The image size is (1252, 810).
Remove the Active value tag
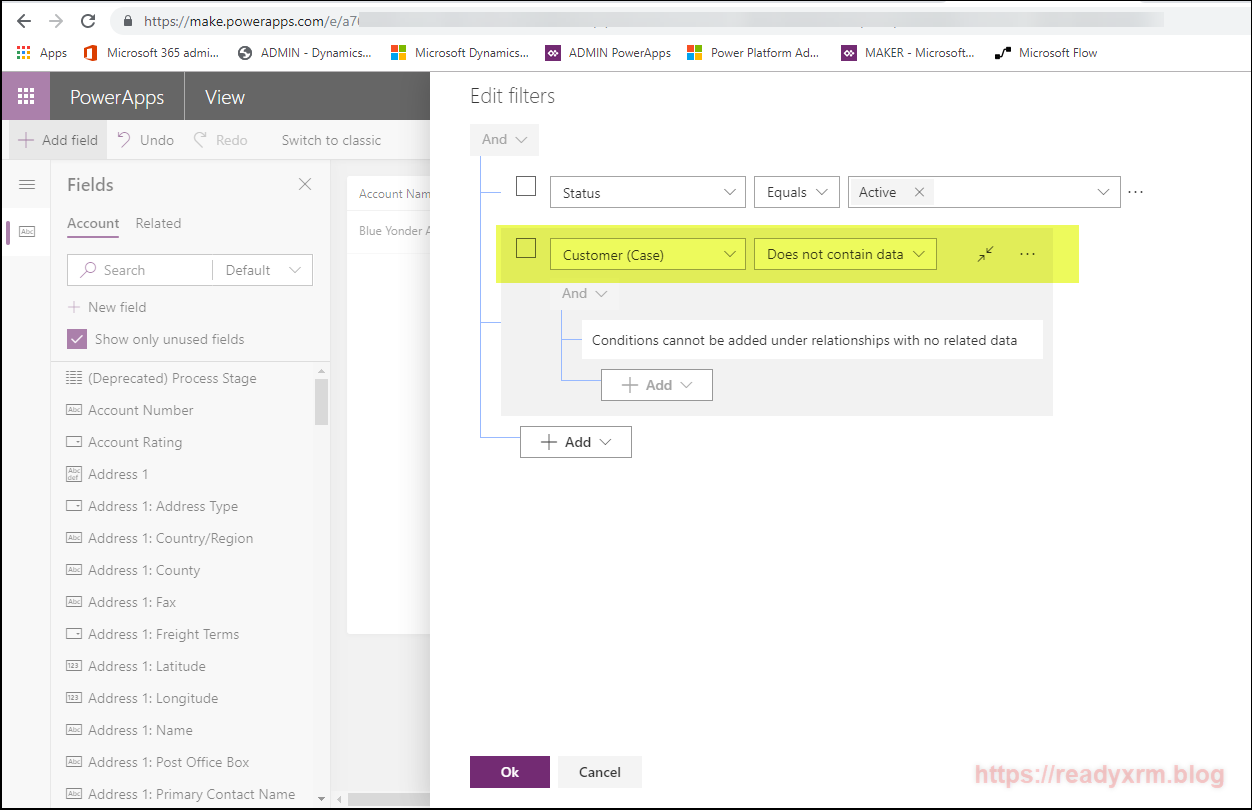919,192
